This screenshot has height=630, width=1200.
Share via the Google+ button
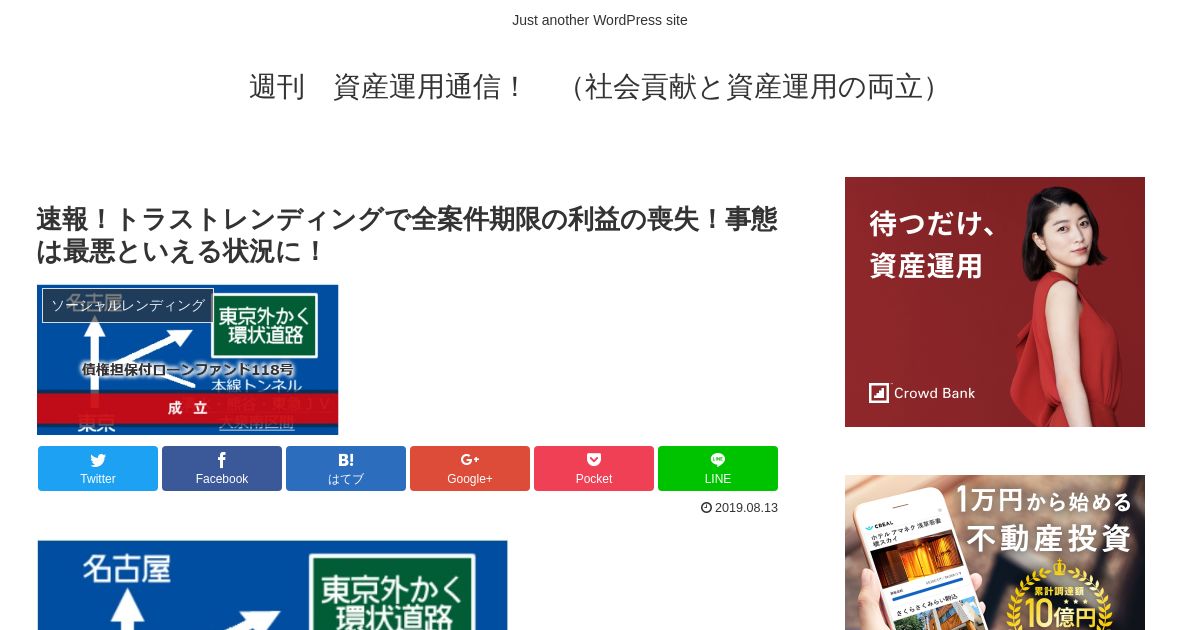coord(470,468)
